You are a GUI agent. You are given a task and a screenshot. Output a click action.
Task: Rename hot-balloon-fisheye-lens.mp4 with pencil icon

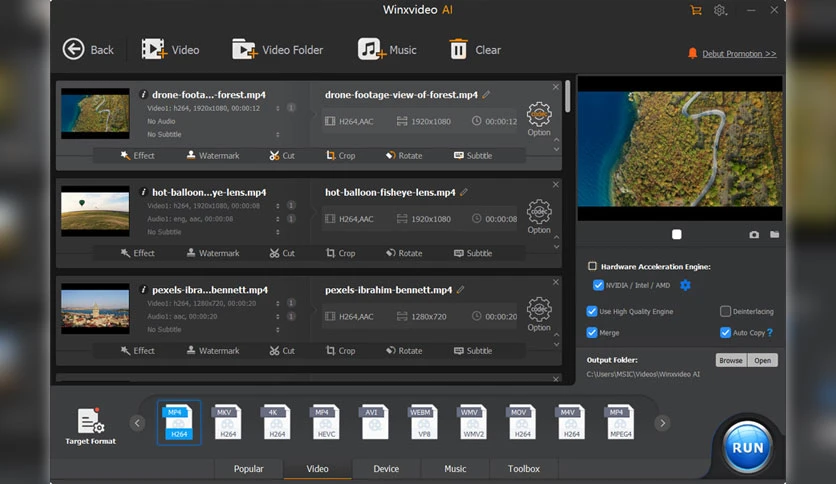tap(464, 192)
